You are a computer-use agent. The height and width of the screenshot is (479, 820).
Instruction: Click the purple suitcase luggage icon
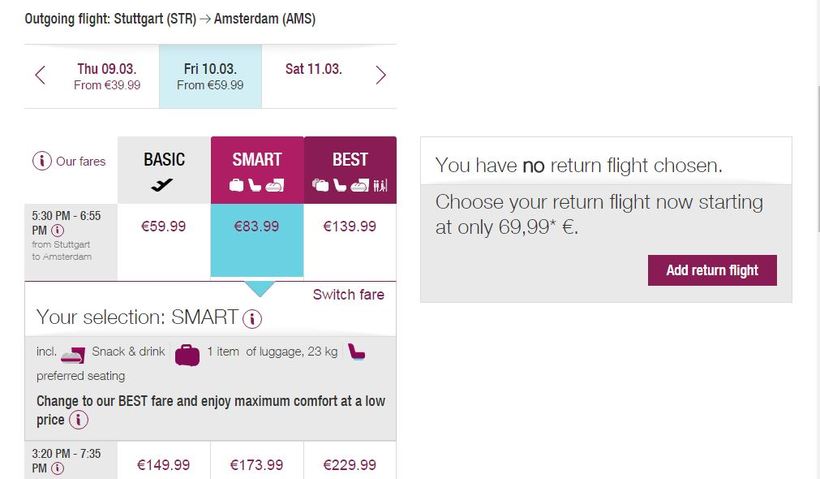(187, 353)
